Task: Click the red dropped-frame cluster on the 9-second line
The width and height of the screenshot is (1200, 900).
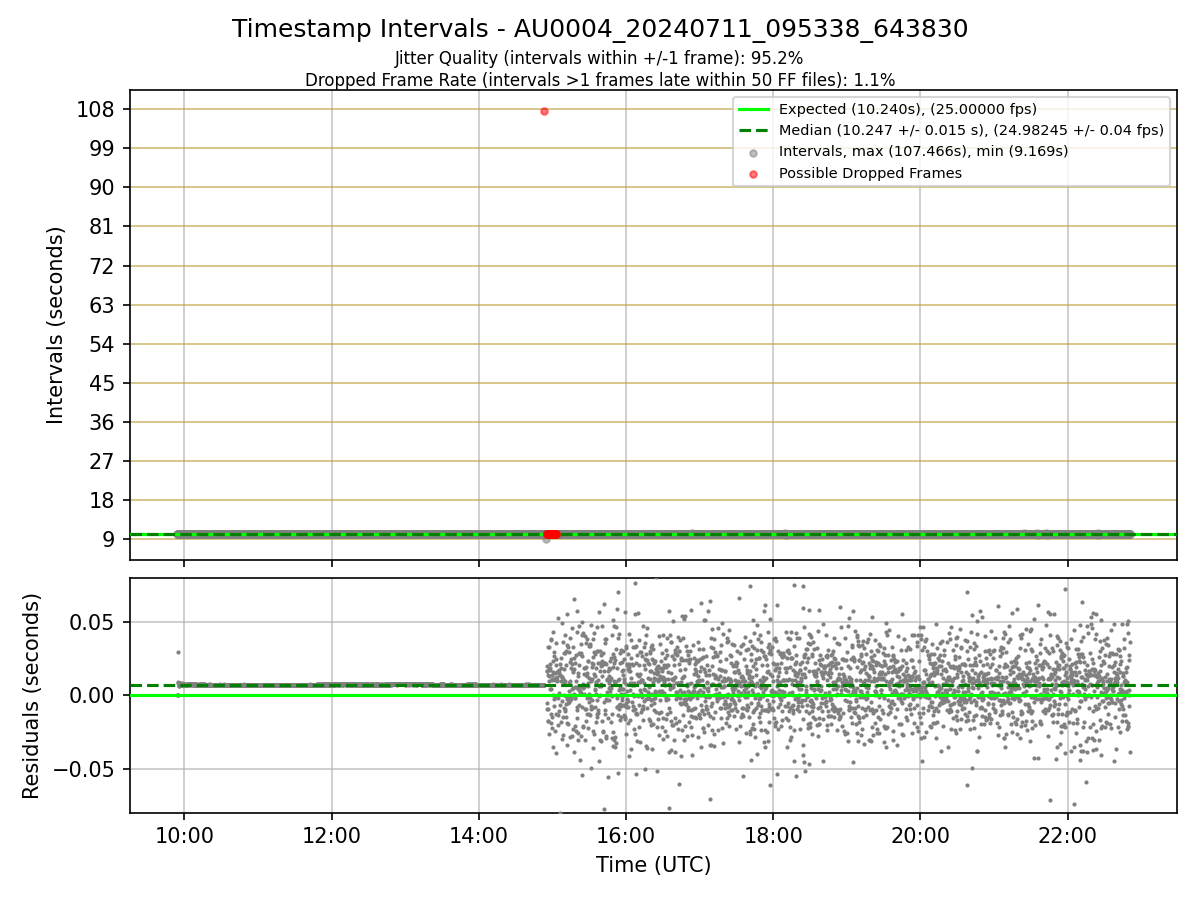Action: coord(551,534)
